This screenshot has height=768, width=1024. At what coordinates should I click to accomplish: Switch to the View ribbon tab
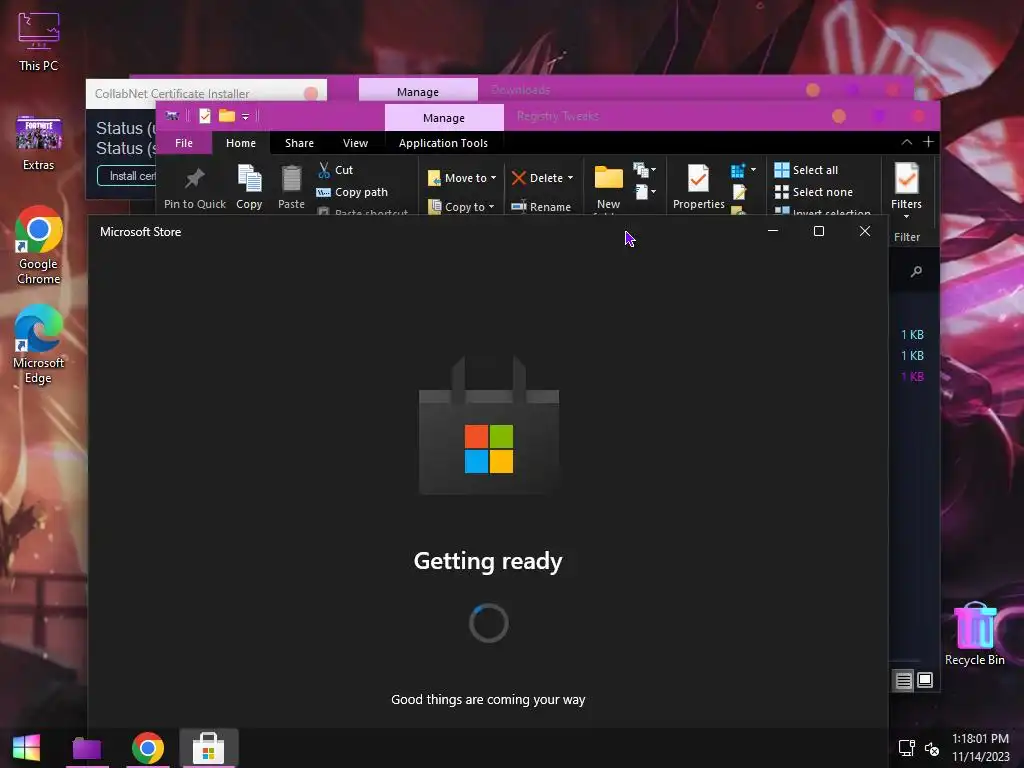[x=355, y=143]
